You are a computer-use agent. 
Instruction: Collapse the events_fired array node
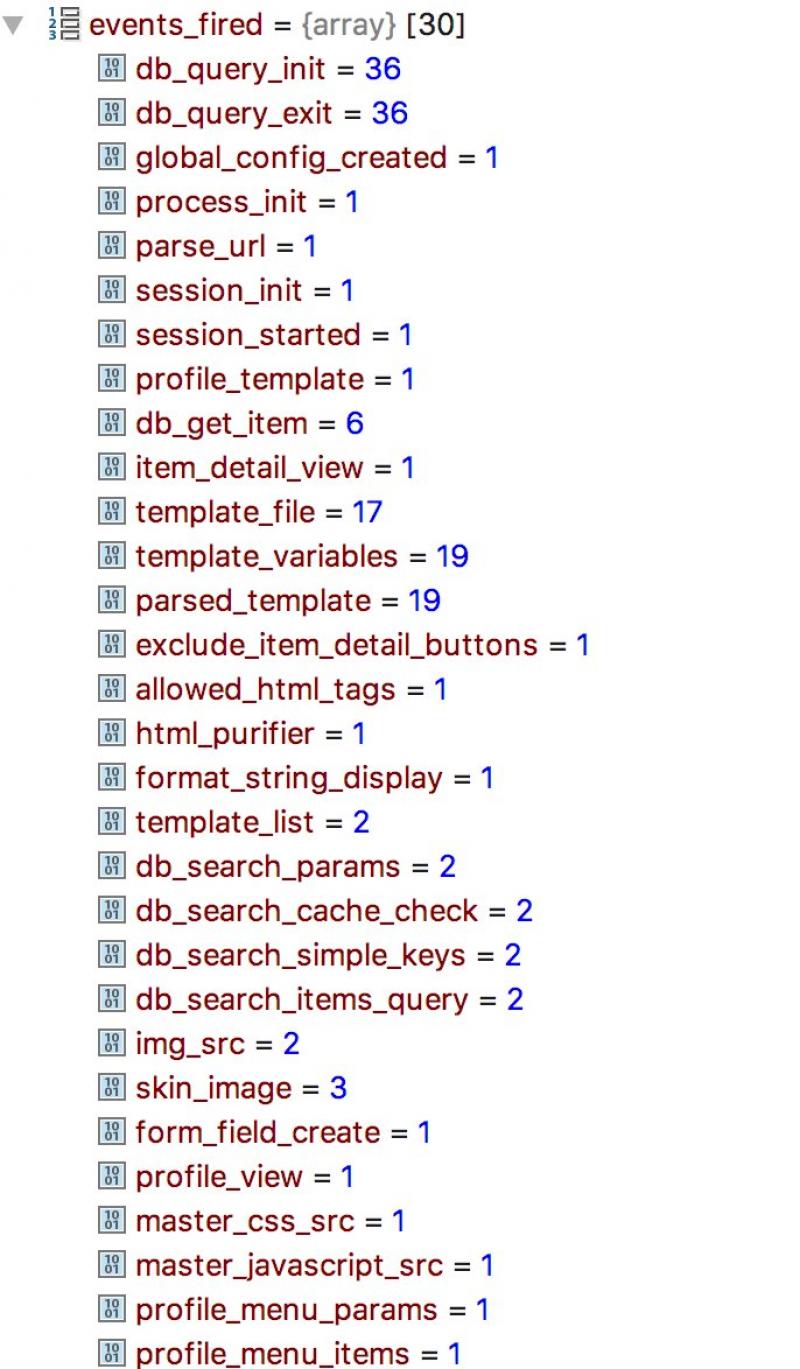click(12, 26)
